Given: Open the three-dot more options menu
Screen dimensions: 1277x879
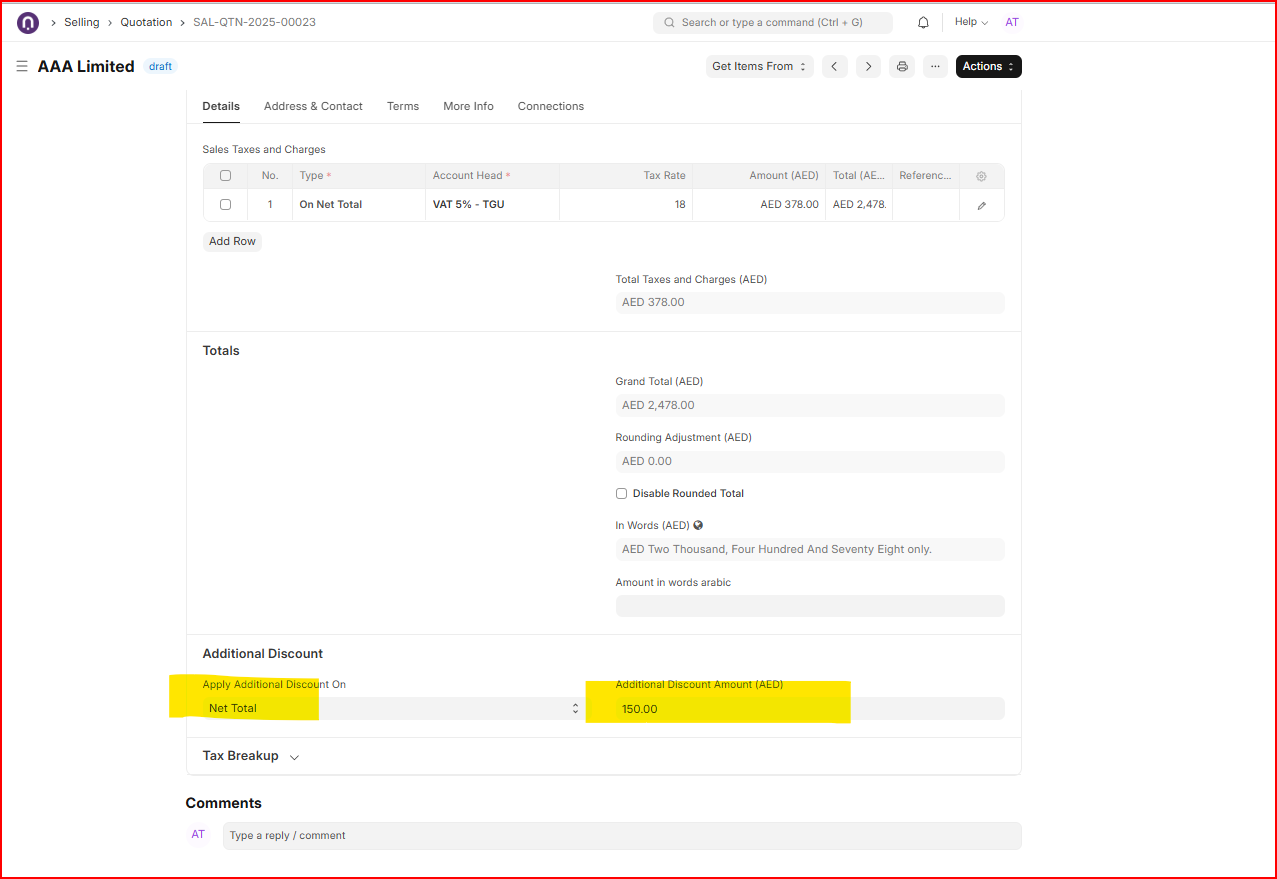Looking at the screenshot, I should pos(935,66).
